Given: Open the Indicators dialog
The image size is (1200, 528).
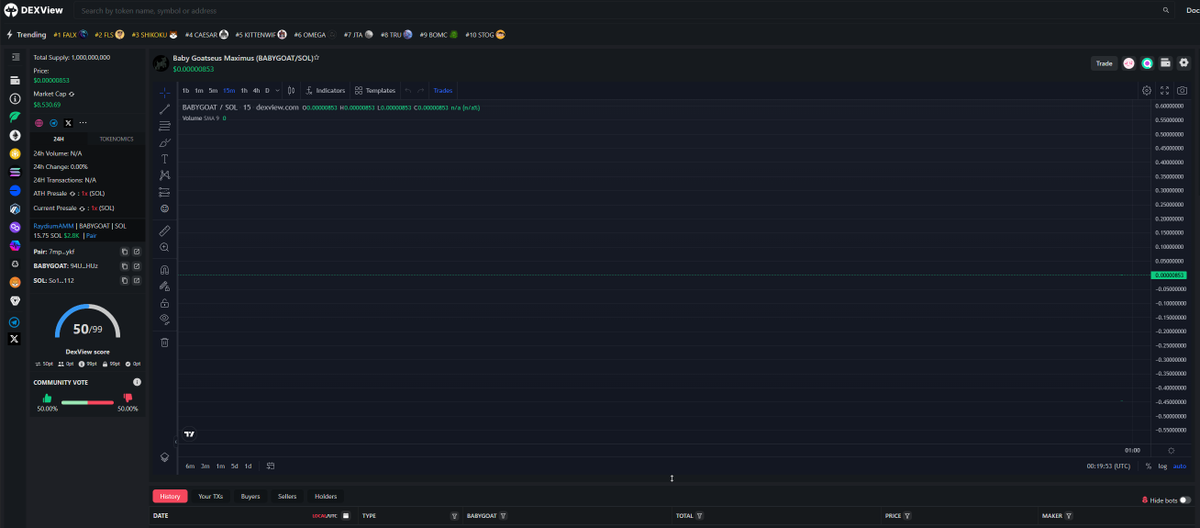Looking at the screenshot, I should [326, 90].
